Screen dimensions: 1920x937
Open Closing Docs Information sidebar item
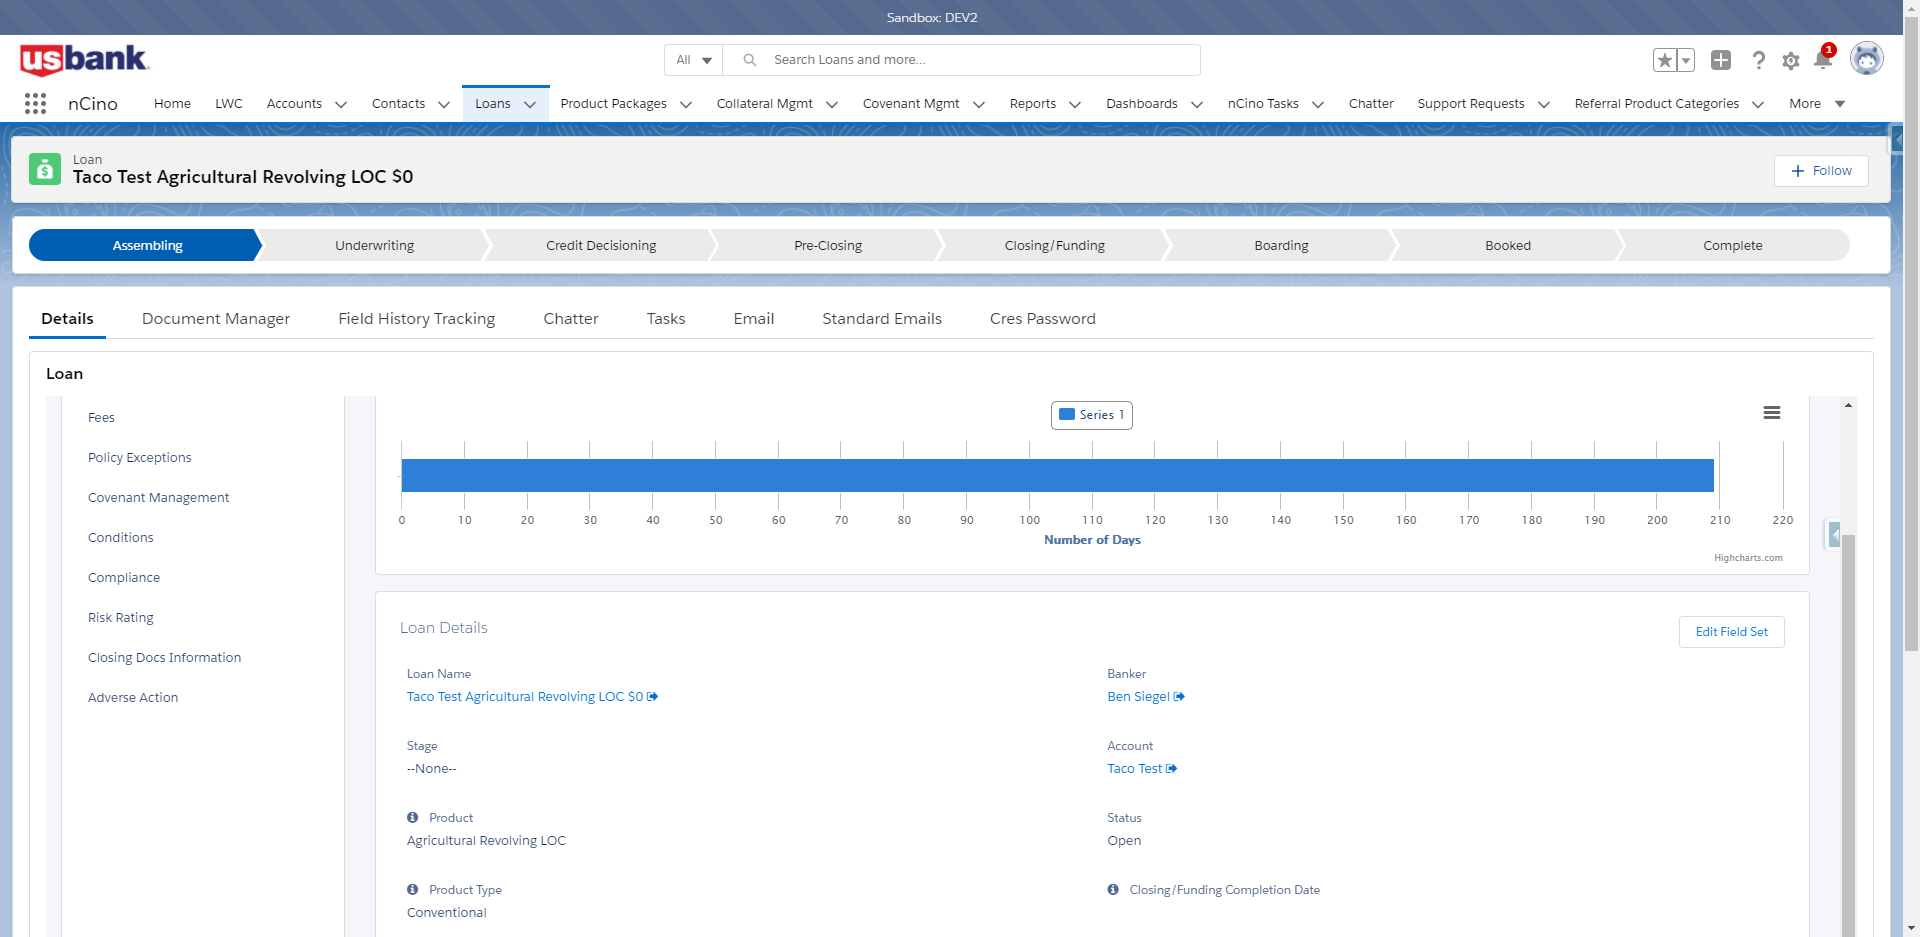pyautogui.click(x=164, y=658)
